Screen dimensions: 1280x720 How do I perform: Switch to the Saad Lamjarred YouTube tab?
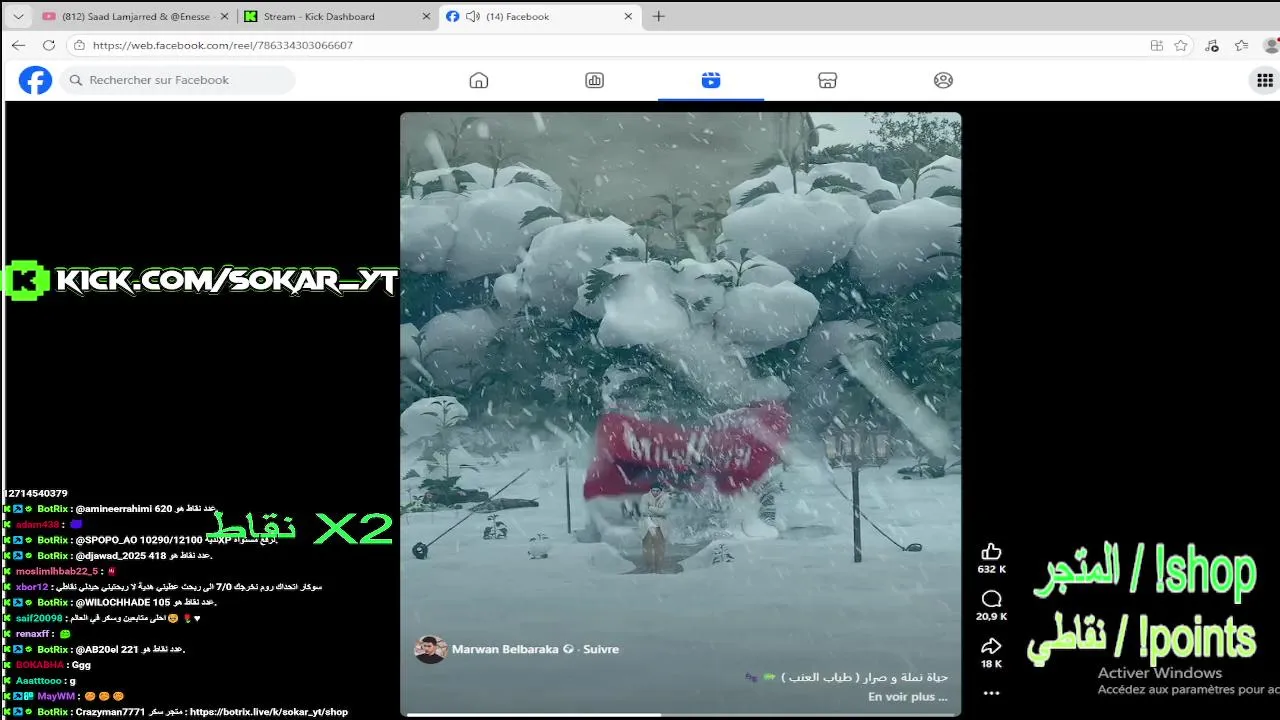pos(135,16)
